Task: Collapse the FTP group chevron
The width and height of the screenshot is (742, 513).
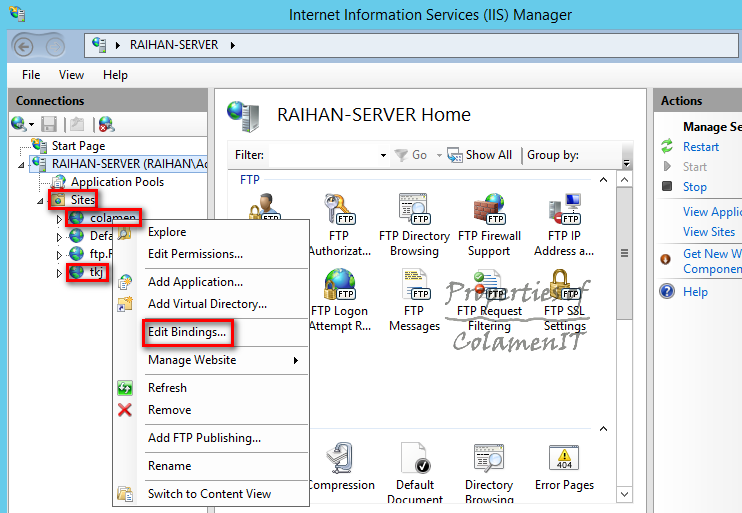Action: [x=603, y=180]
